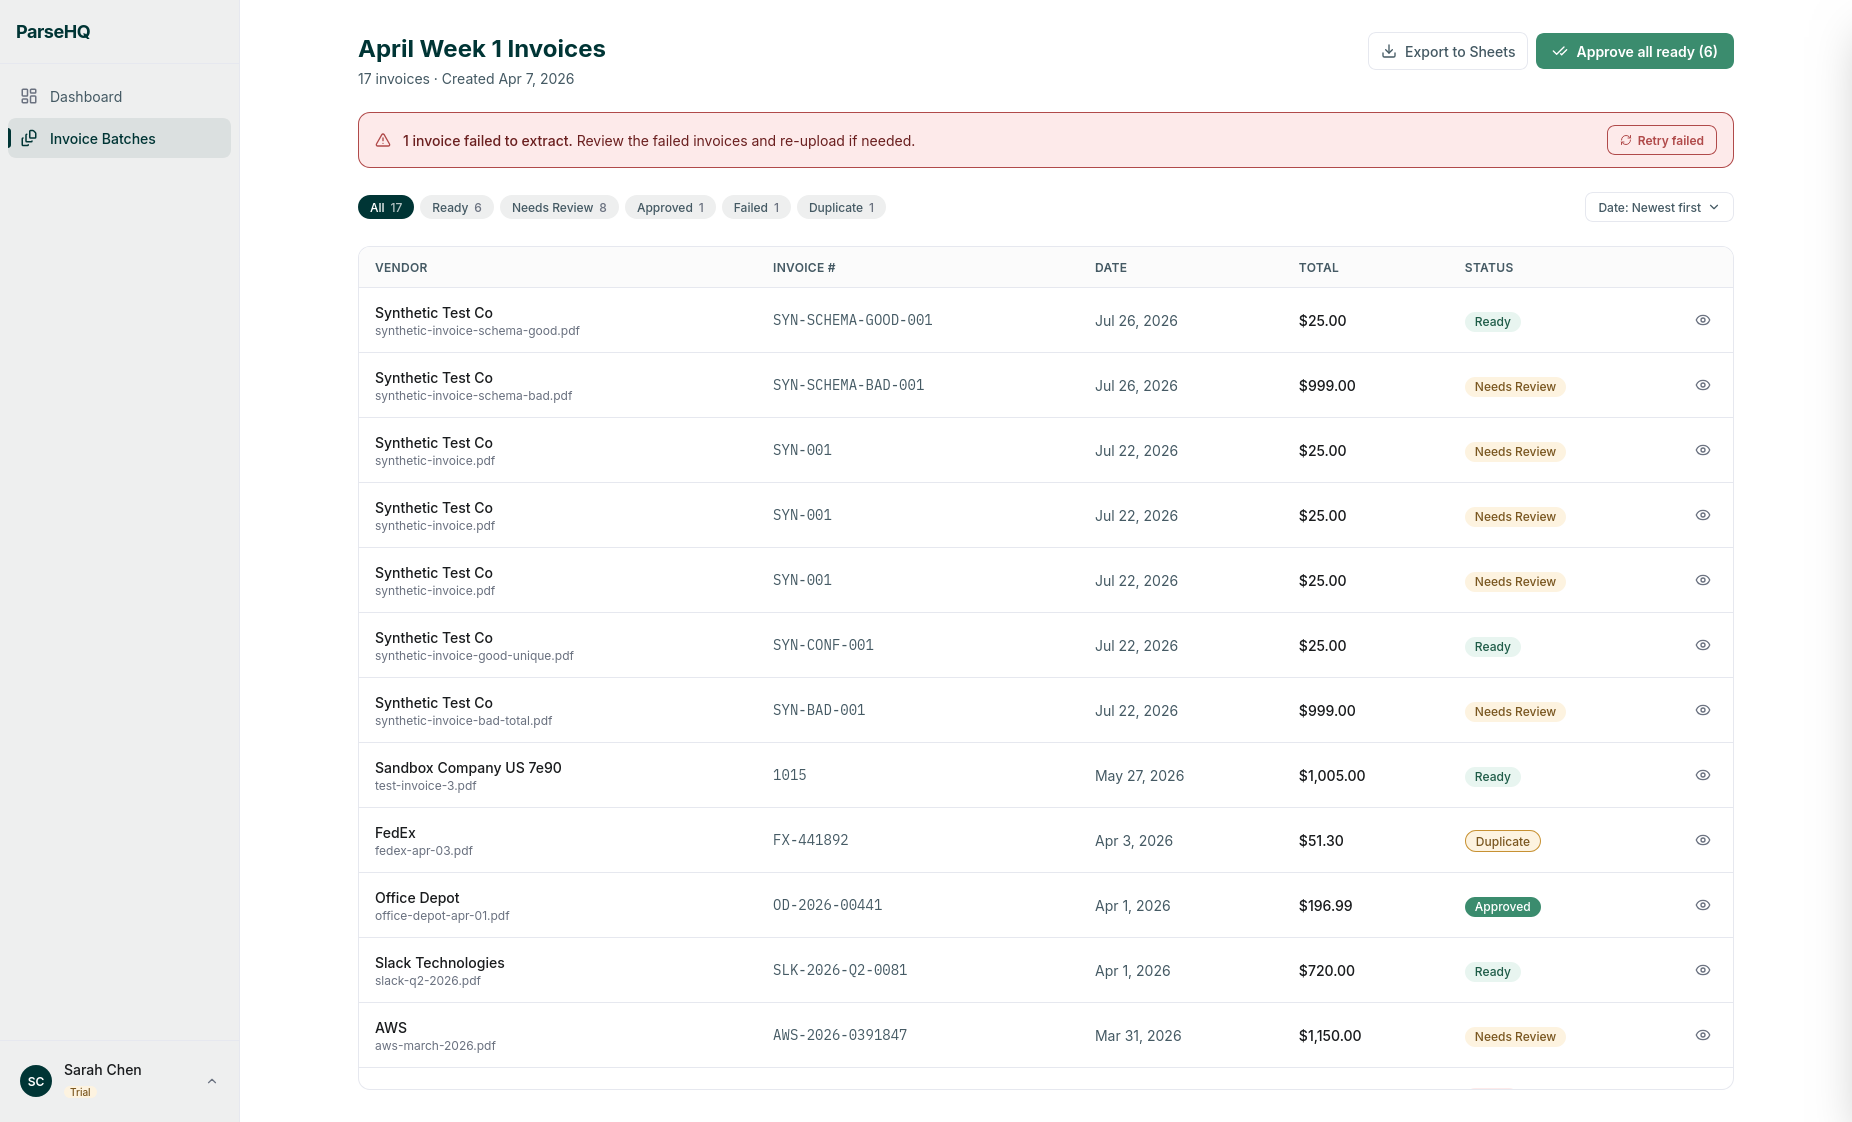Open Dashboard from the sidebar icon
This screenshot has width=1852, height=1122.
29,96
